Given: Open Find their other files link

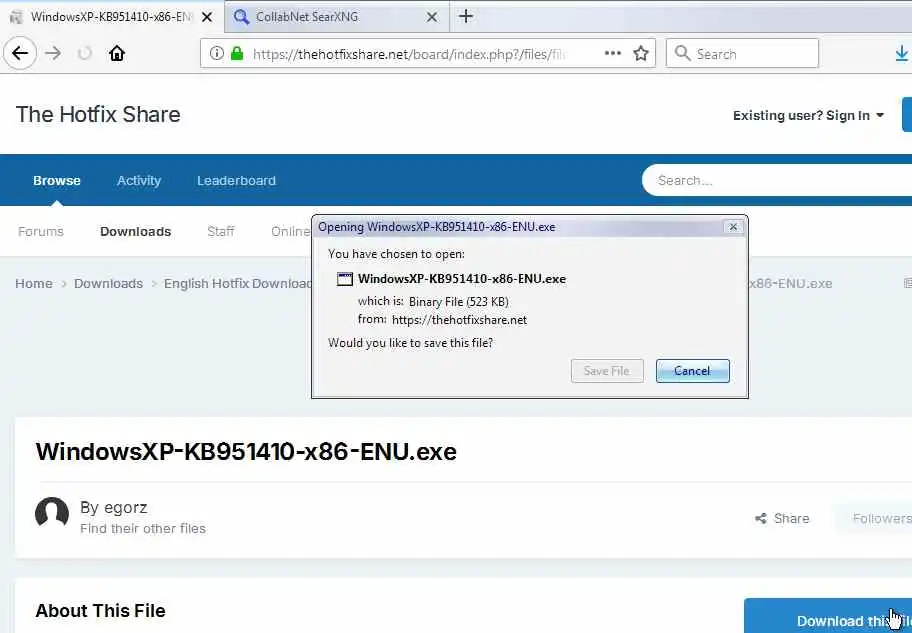Looking at the screenshot, I should tap(142, 528).
